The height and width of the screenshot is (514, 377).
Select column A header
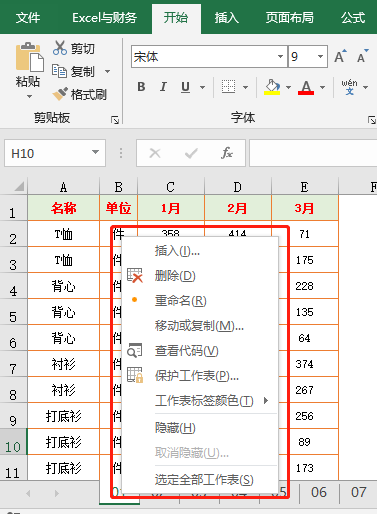64,187
